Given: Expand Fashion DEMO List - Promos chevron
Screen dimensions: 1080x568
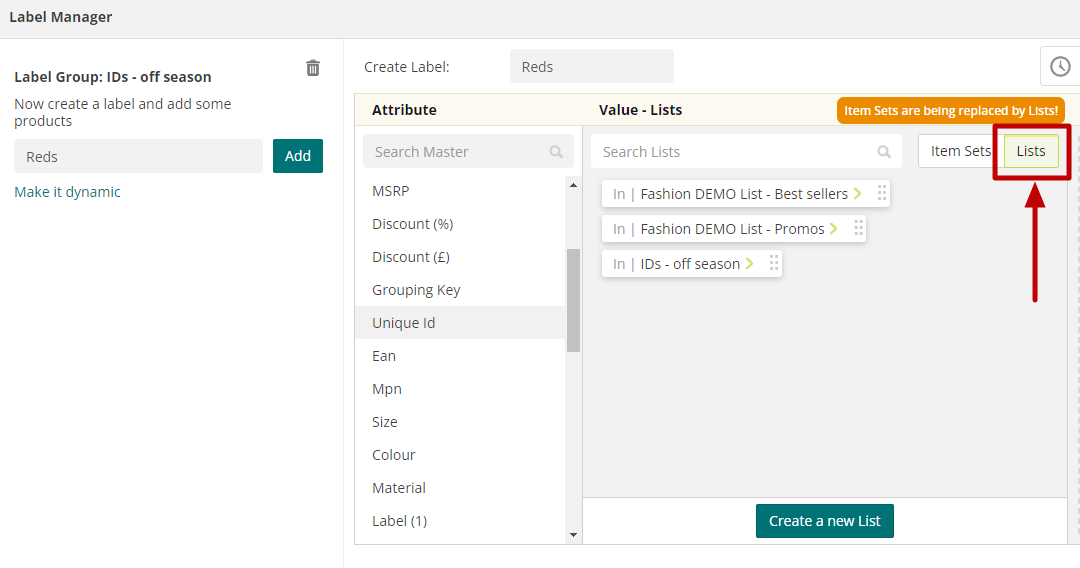Looking at the screenshot, I should 834,229.
